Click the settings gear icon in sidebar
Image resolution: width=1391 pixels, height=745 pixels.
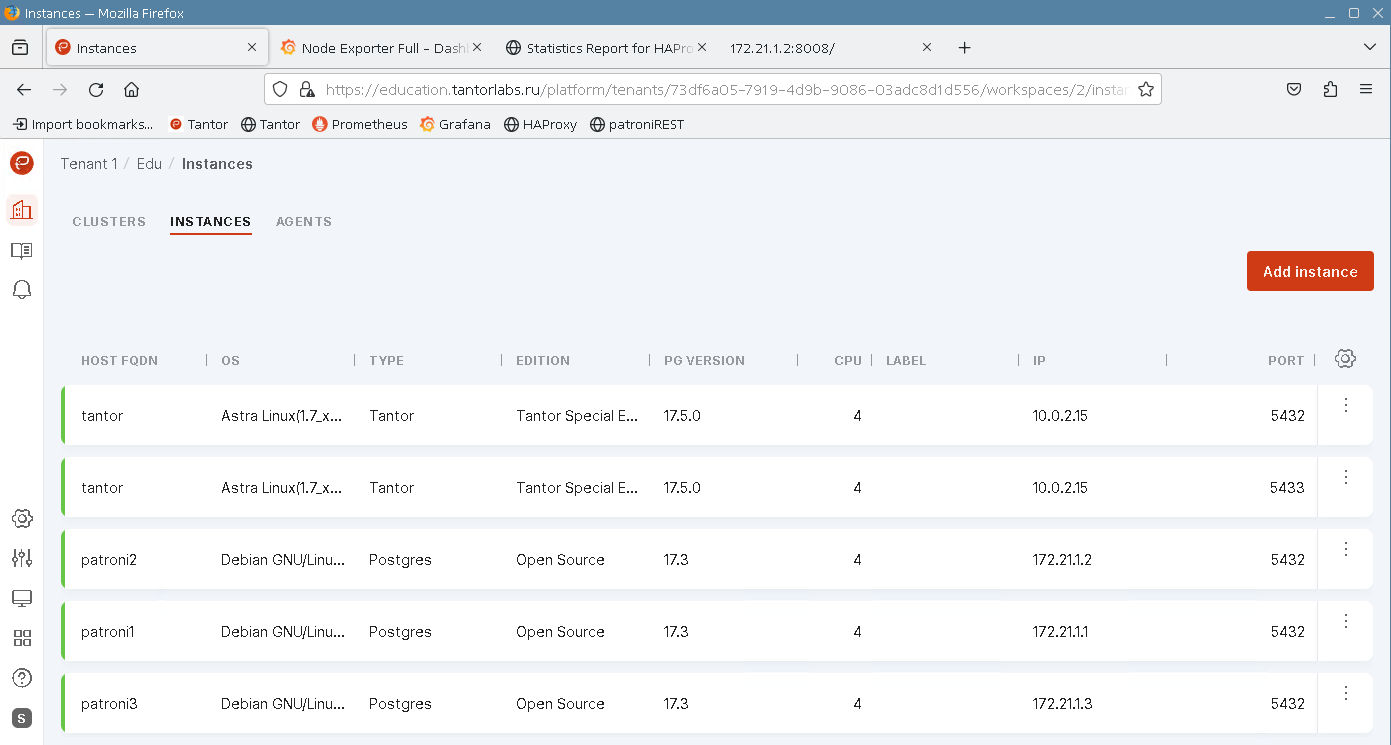point(22,518)
